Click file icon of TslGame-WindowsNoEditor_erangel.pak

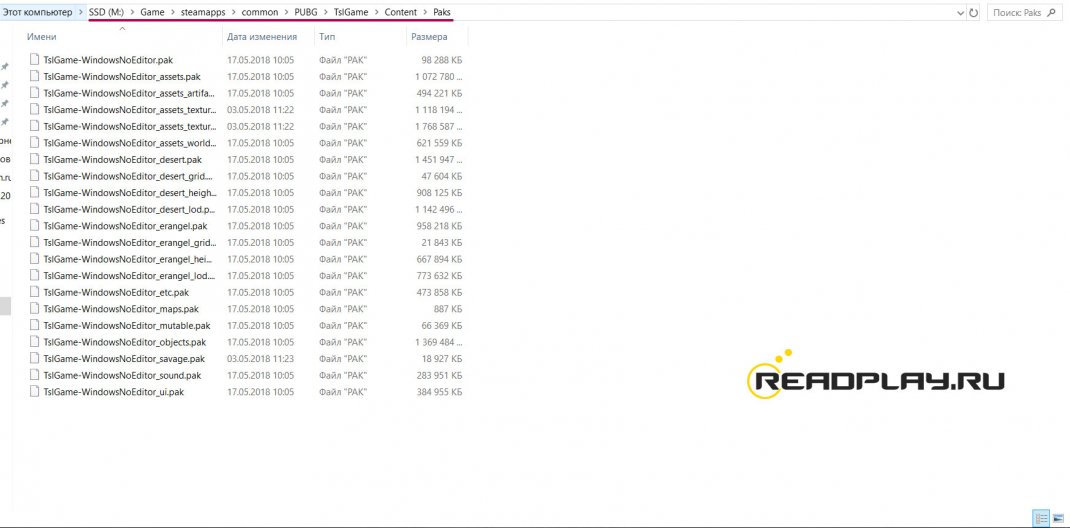[35, 226]
